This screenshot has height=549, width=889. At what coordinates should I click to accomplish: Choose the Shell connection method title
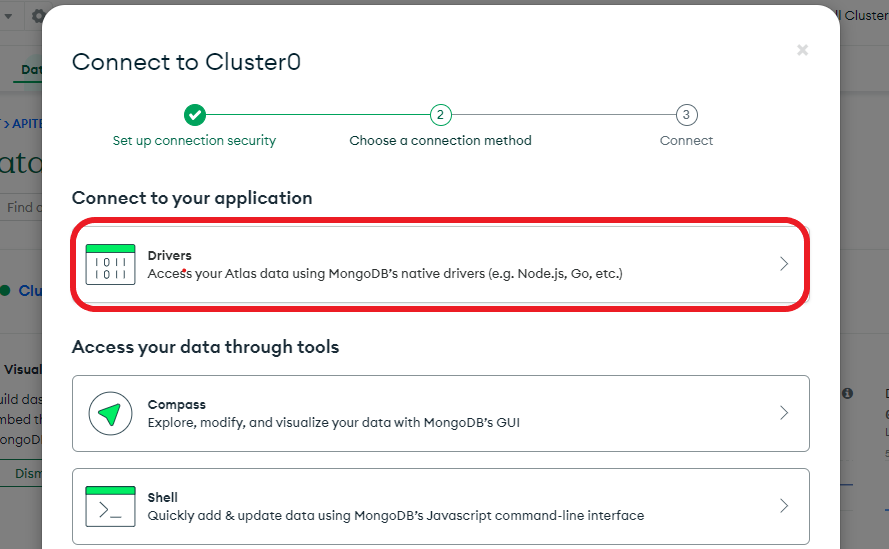coord(163,497)
